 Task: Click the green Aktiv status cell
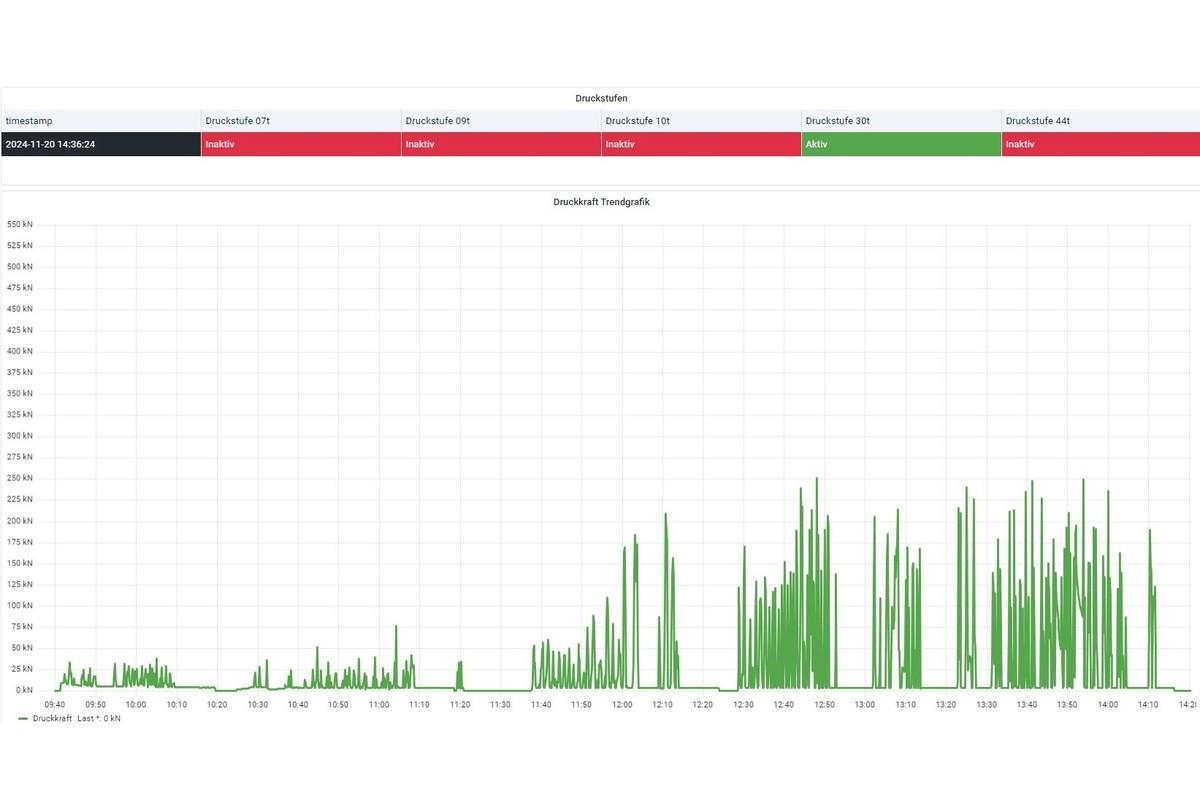click(x=900, y=144)
